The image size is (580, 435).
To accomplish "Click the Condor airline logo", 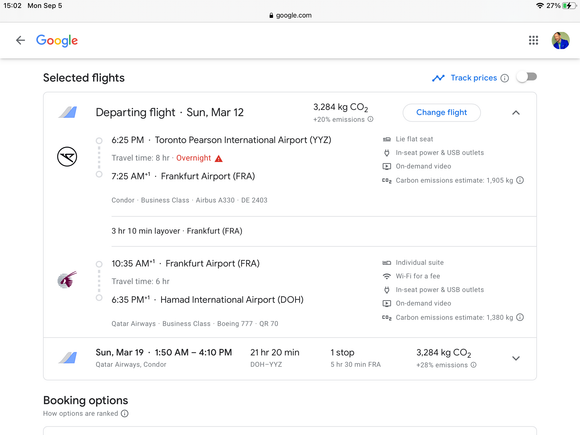I will pyautogui.click(x=67, y=156).
